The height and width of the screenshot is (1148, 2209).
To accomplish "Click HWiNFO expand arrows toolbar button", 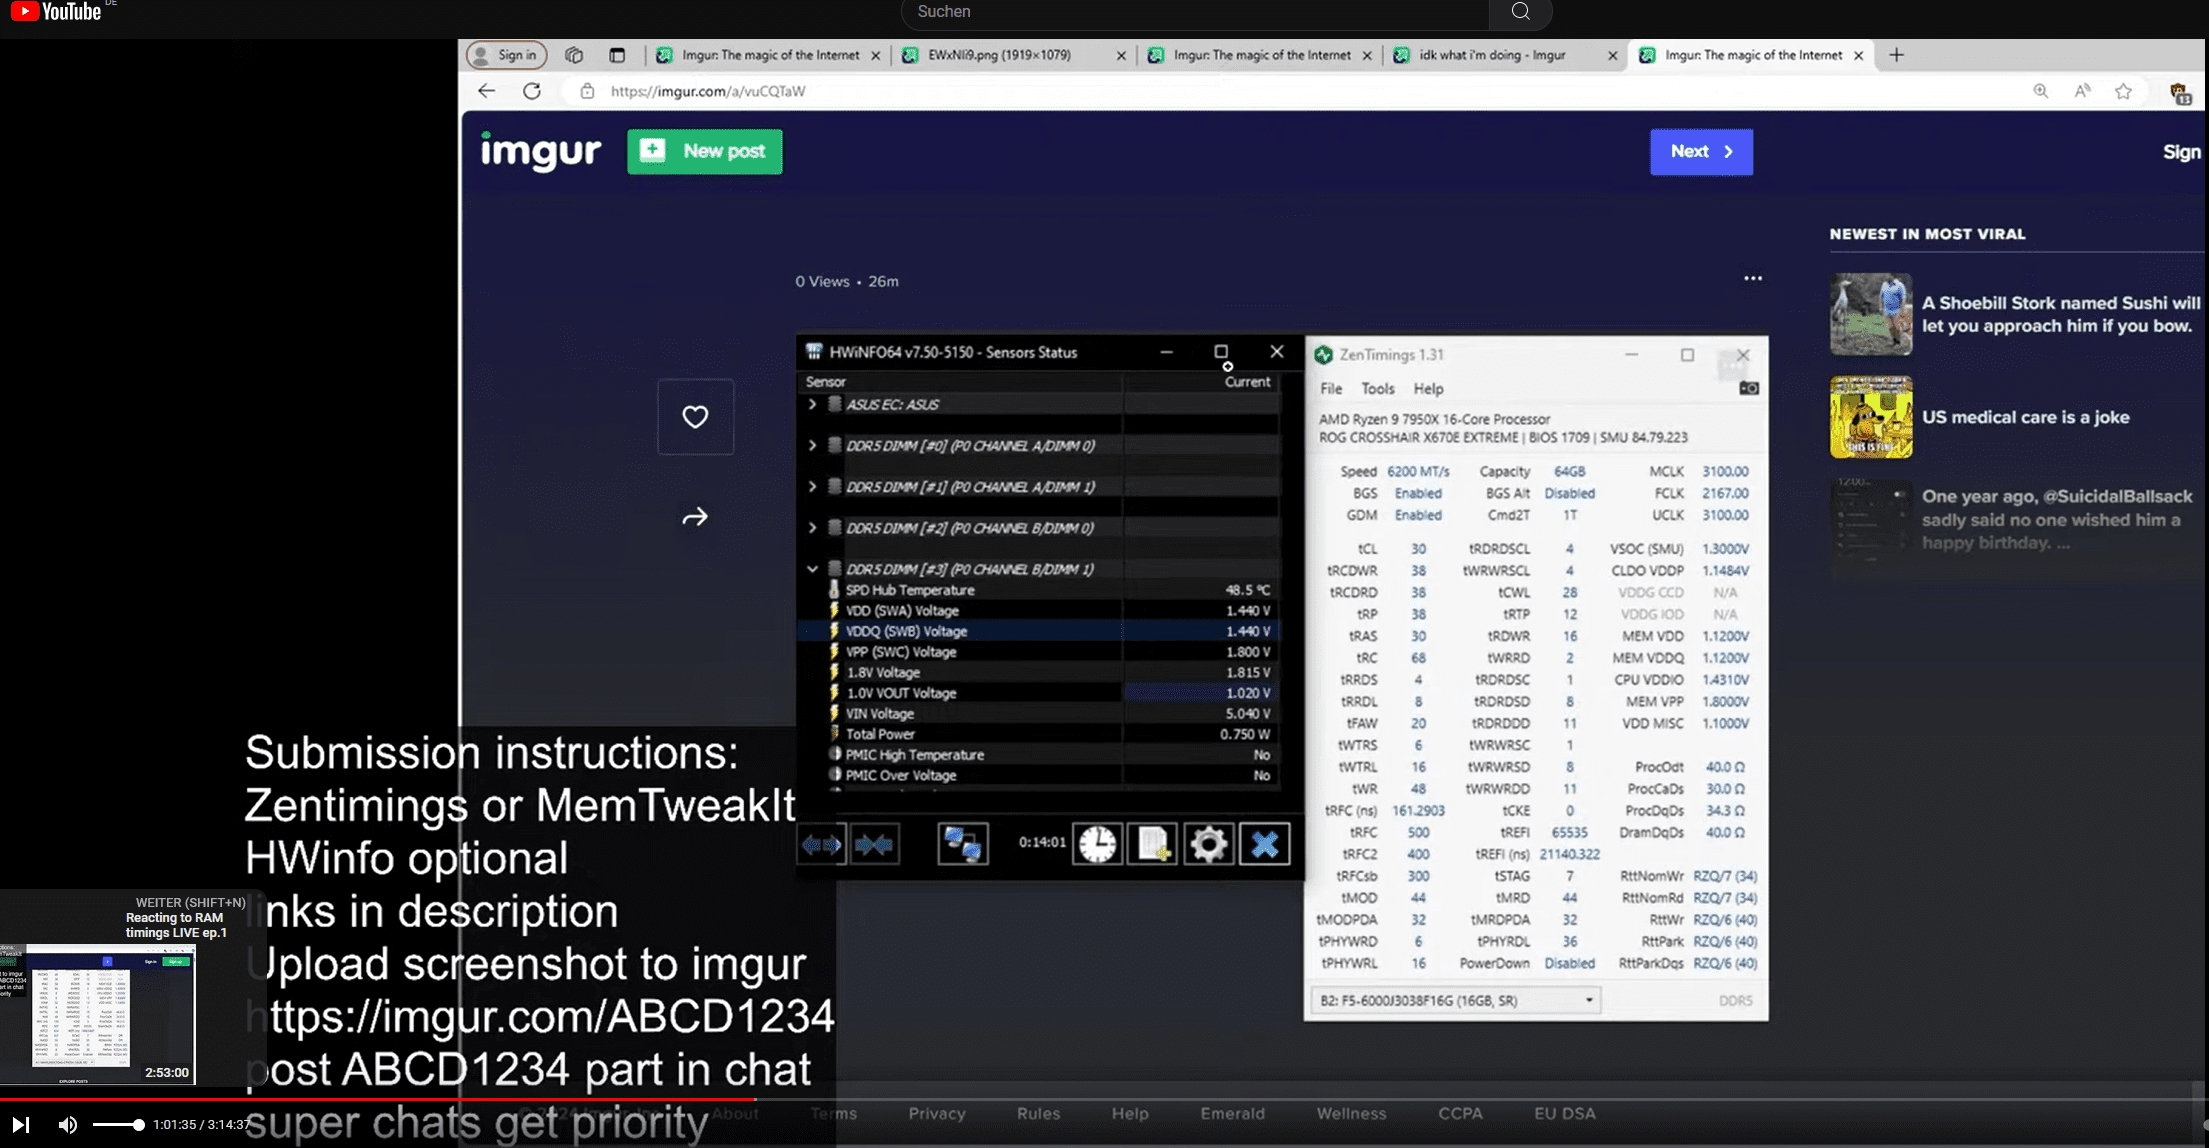I will point(822,845).
